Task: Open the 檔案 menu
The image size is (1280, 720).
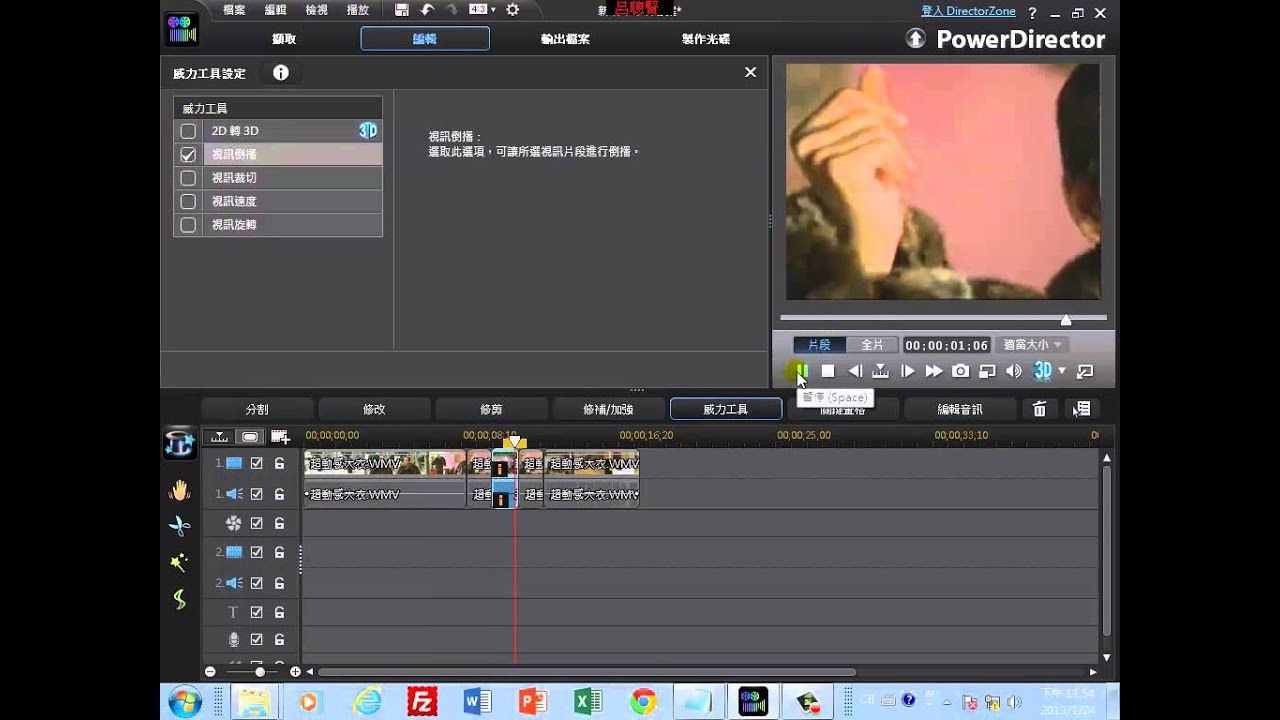Action: [234, 10]
